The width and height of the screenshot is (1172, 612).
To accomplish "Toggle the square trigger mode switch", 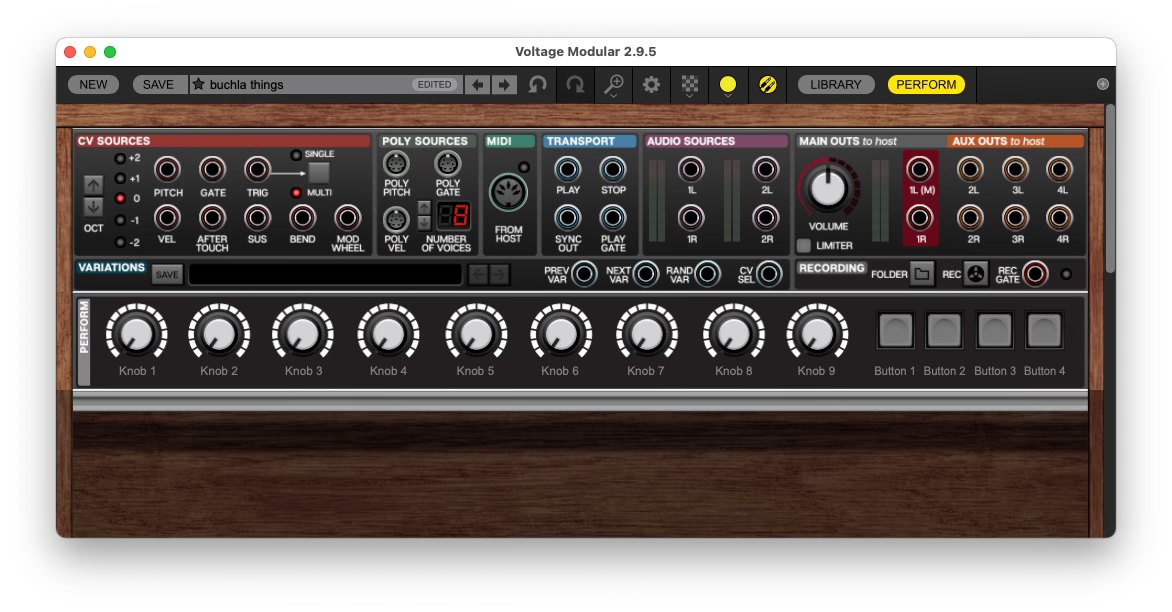I will (319, 173).
